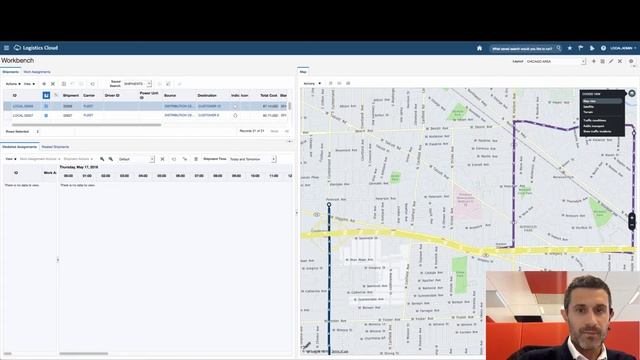Click the Destination column header

tap(207, 95)
